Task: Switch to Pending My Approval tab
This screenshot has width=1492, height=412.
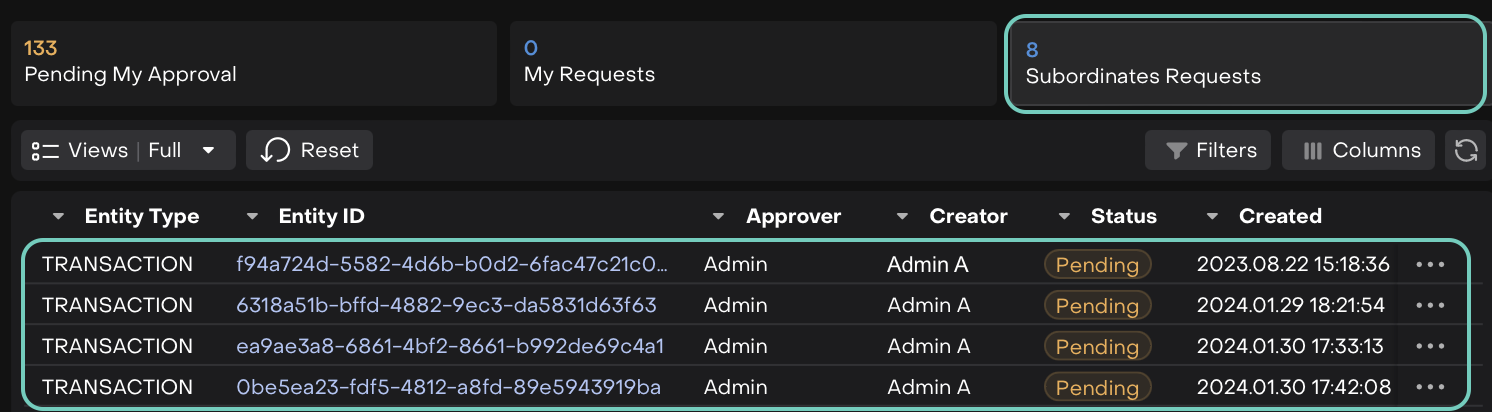Action: point(254,62)
